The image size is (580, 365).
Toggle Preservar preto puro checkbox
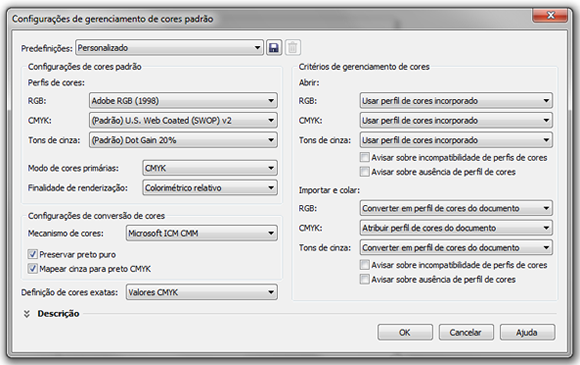coord(33,254)
